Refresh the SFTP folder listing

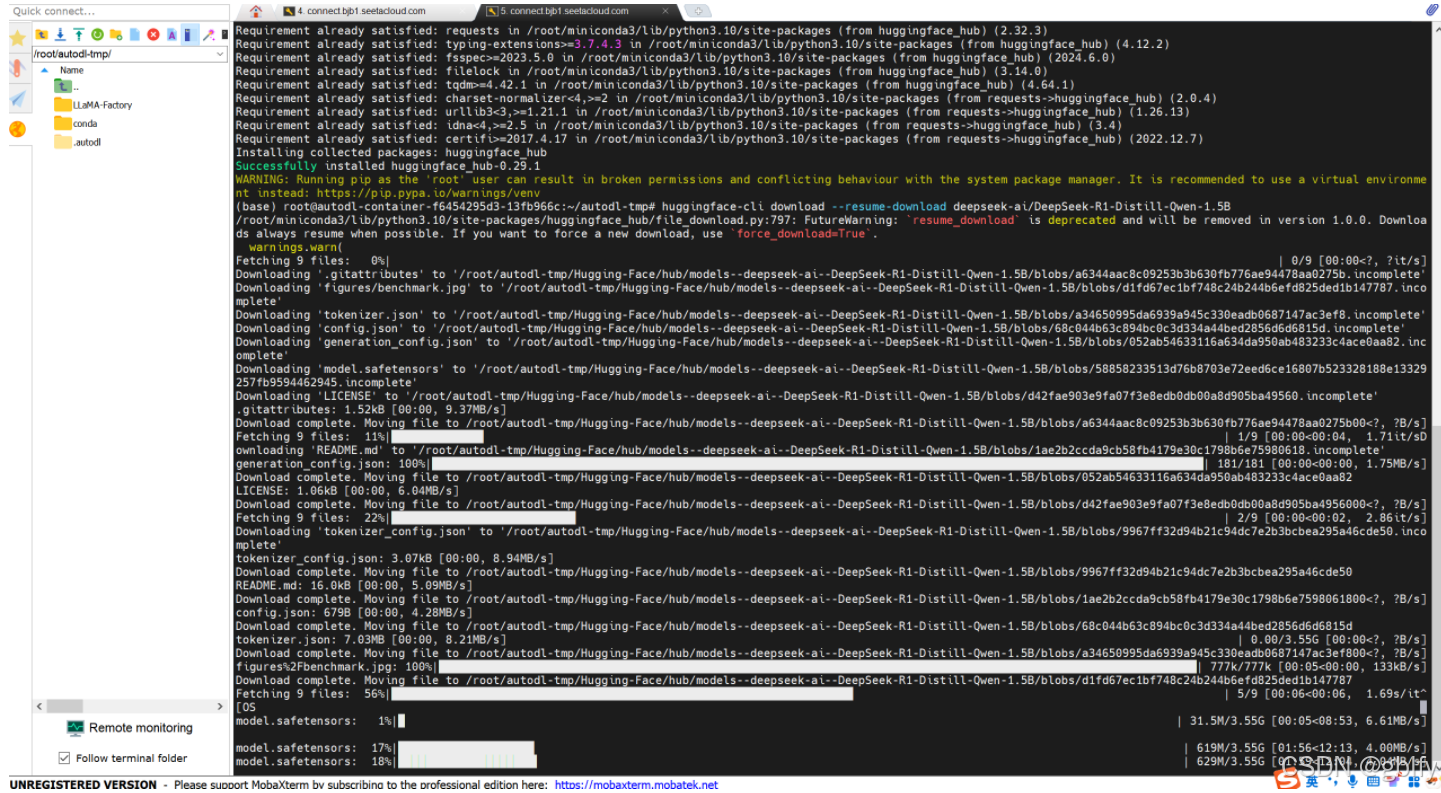pyautogui.click(x=97, y=34)
